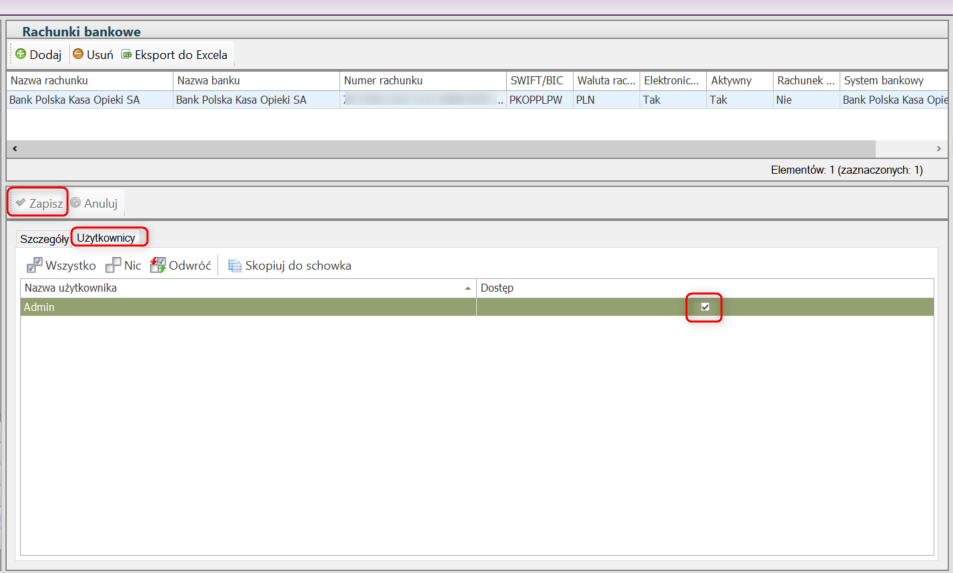
Task: Click the Wszystko select-all icon
Action: tap(34, 265)
